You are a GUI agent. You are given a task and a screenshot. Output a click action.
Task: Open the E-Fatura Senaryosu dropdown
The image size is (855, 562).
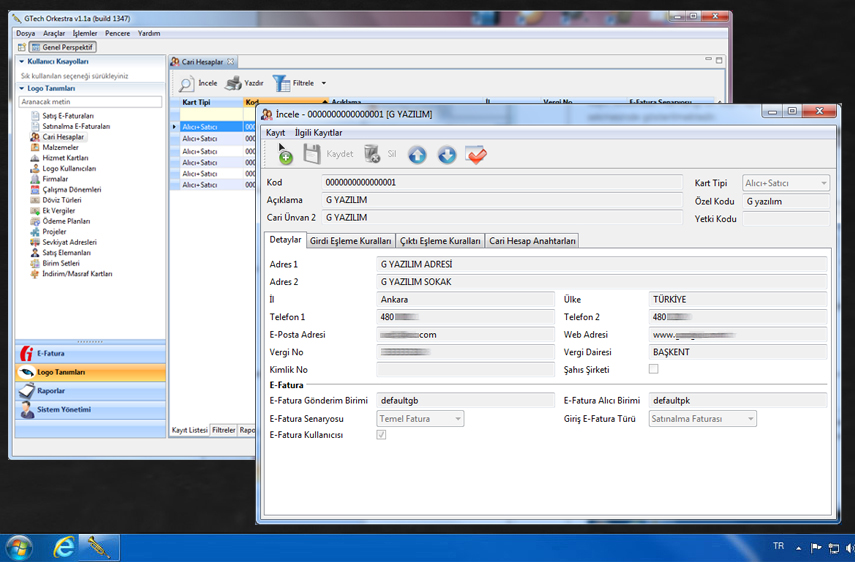coord(457,419)
